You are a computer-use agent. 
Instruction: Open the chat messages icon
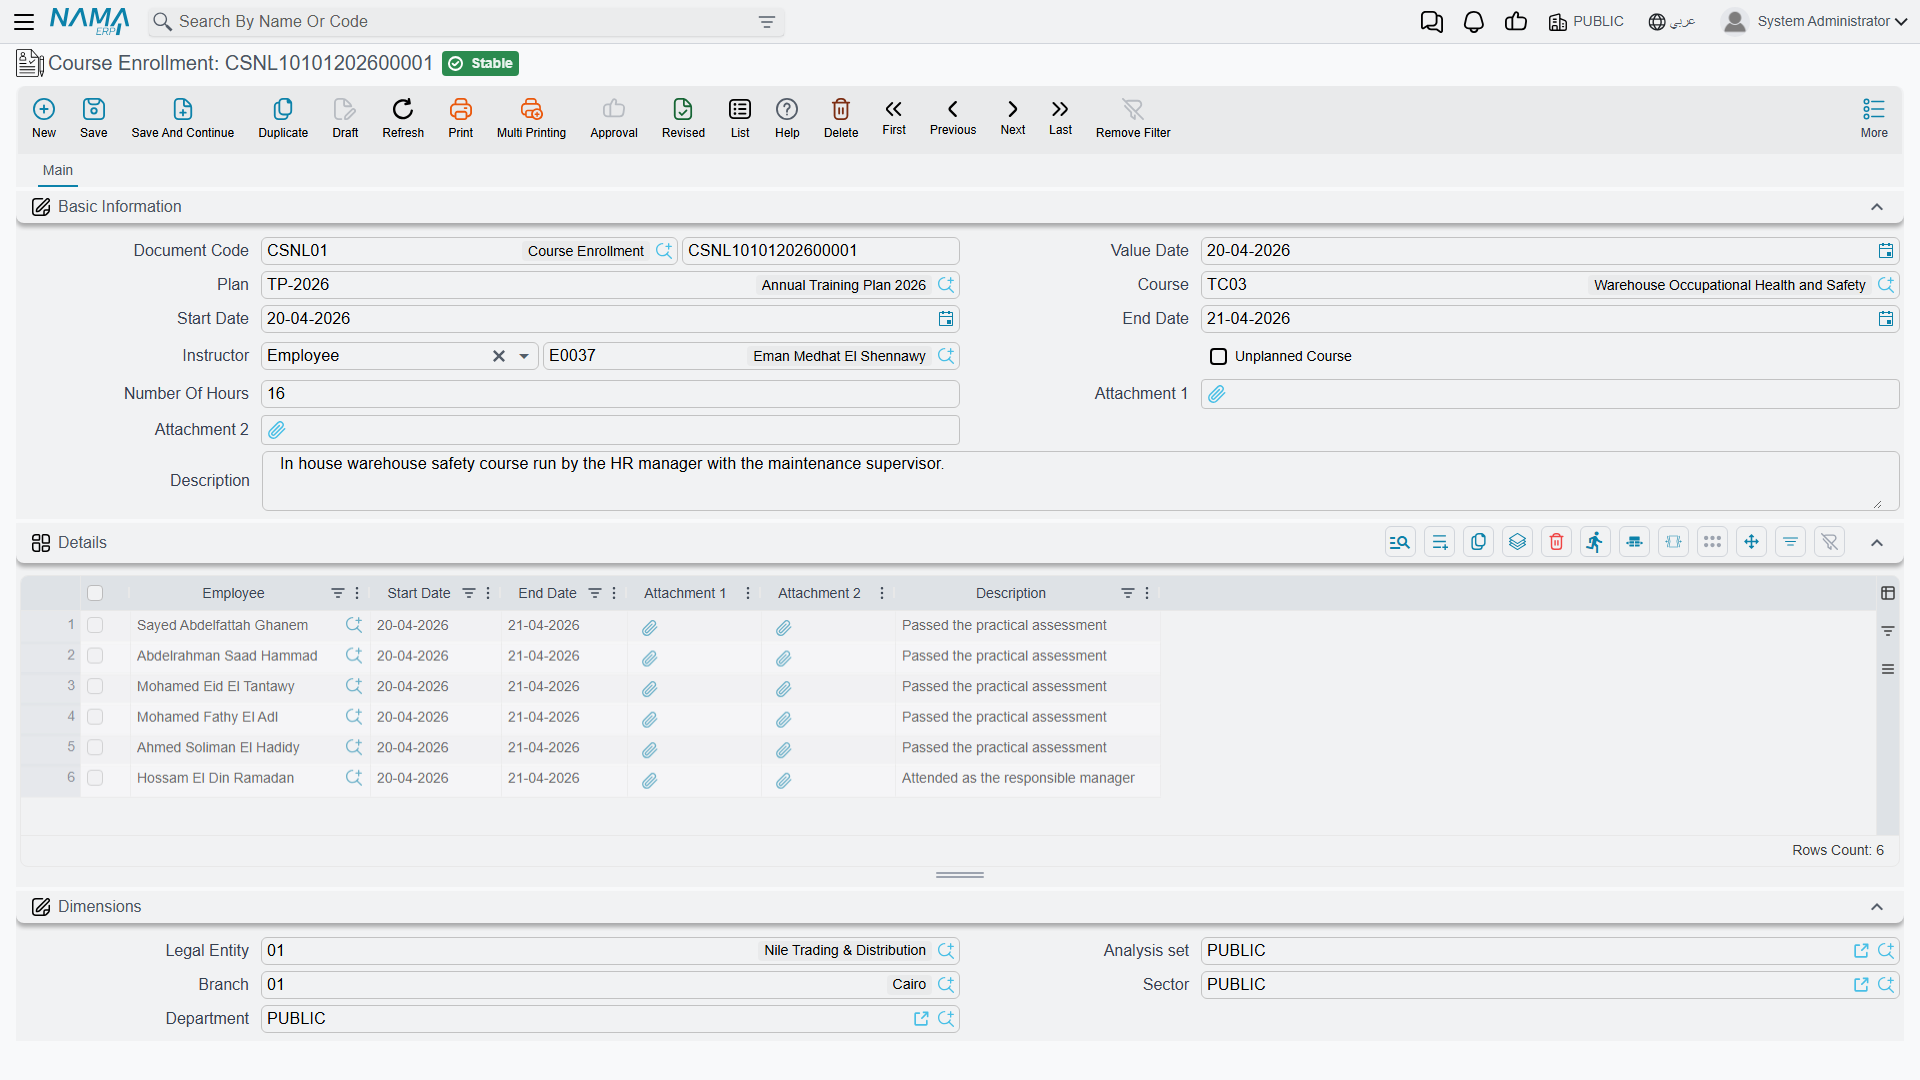(1432, 22)
